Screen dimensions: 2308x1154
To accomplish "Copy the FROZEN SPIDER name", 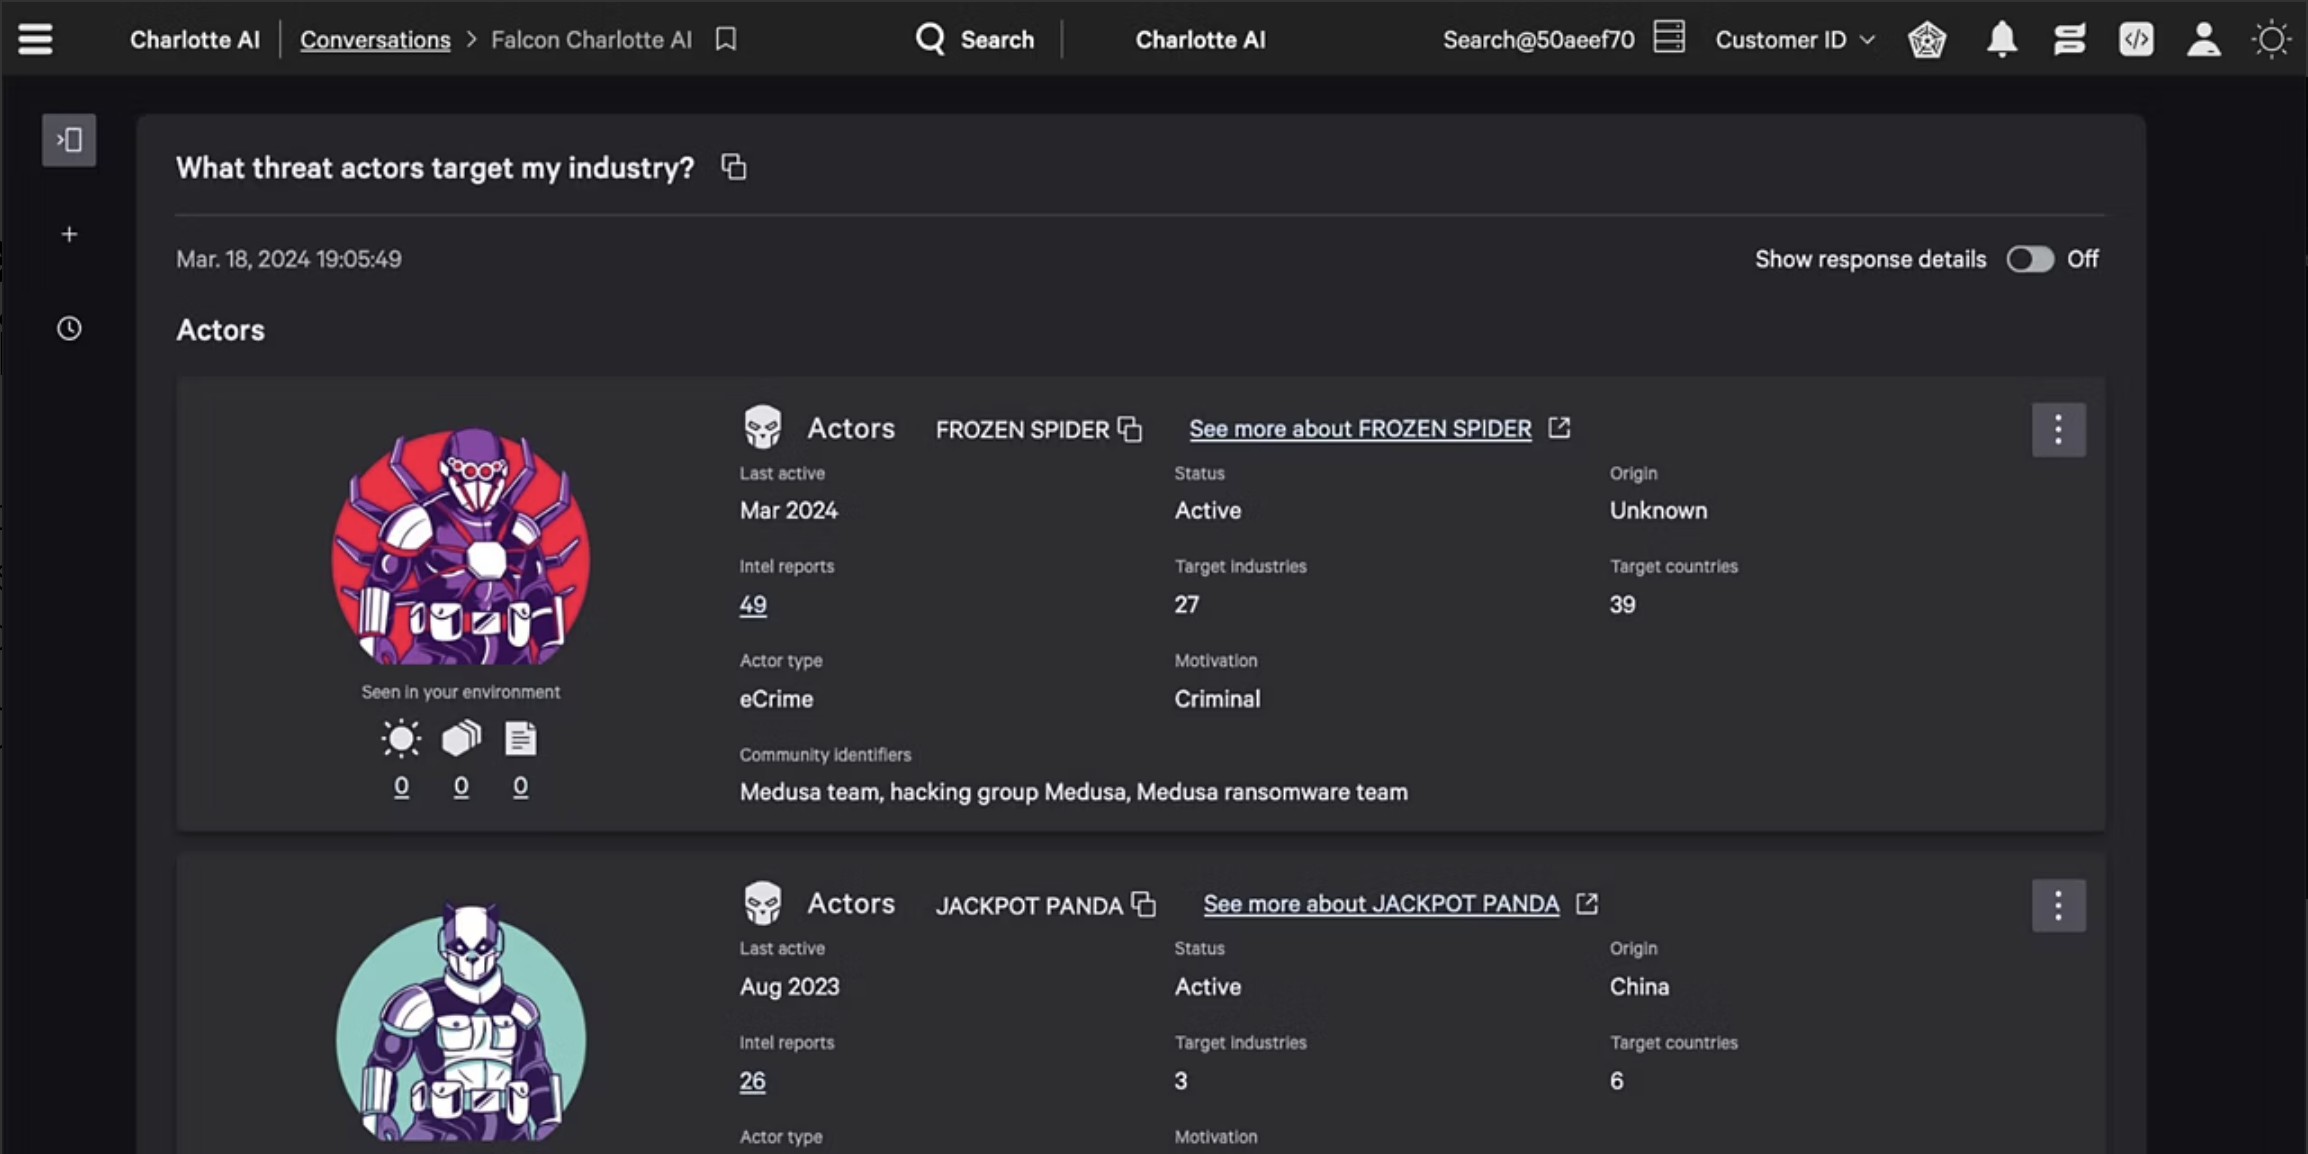I will (1130, 429).
